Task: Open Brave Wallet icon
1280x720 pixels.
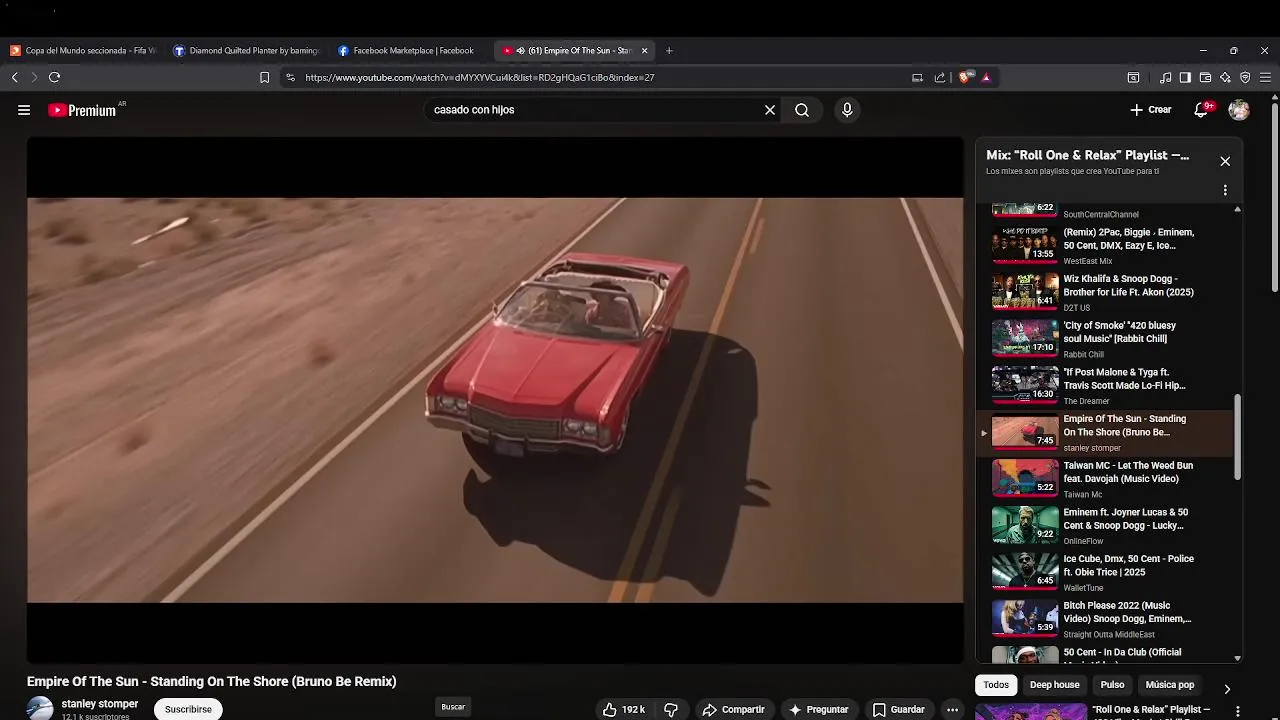Action: click(1205, 77)
